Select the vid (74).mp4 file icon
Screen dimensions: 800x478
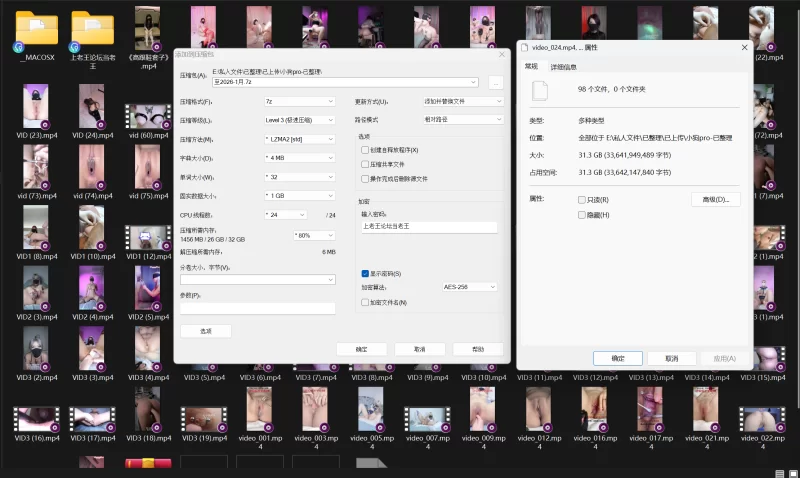[x=92, y=167]
